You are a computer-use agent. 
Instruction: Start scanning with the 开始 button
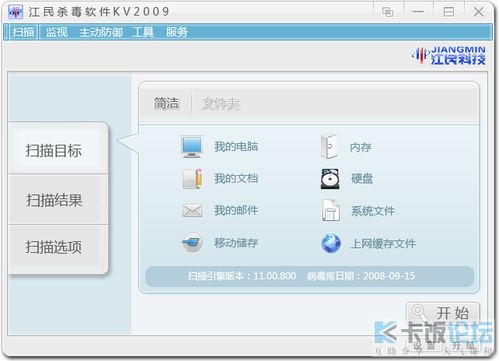tap(443, 313)
